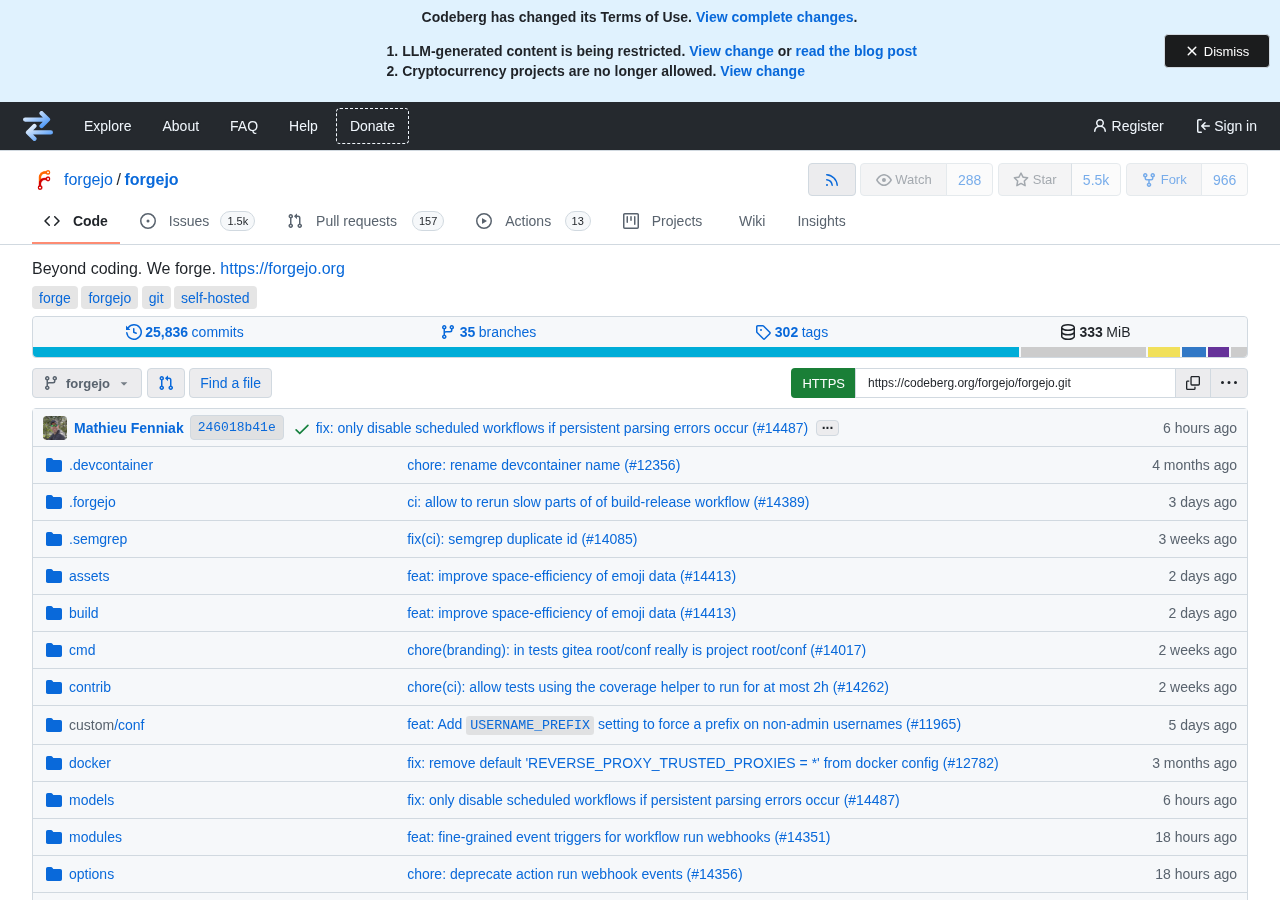The height and width of the screenshot is (900, 1280).
Task: Open the modules folder icon
Action: [x=54, y=837]
